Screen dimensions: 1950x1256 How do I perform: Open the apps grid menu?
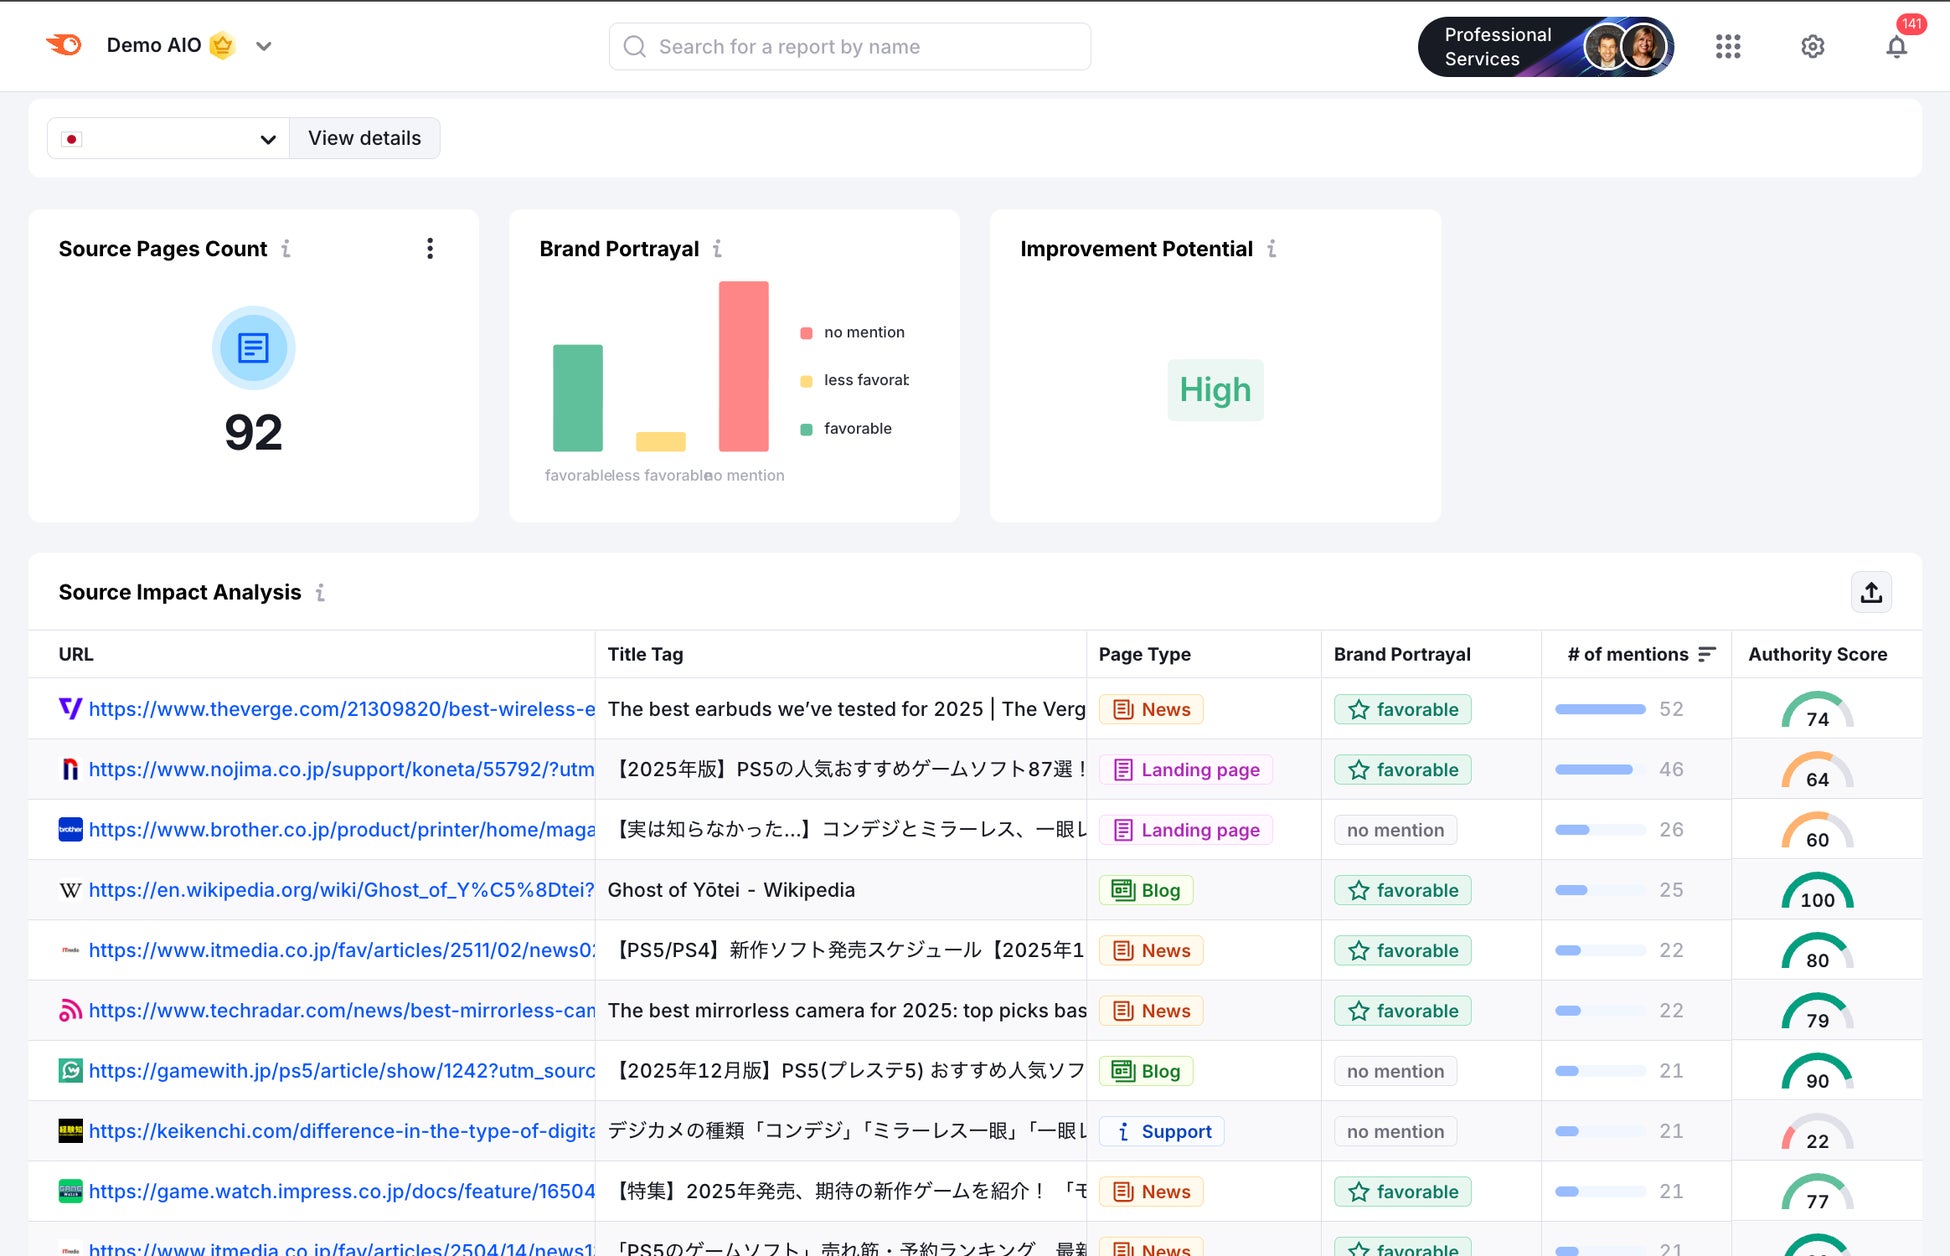(1728, 46)
